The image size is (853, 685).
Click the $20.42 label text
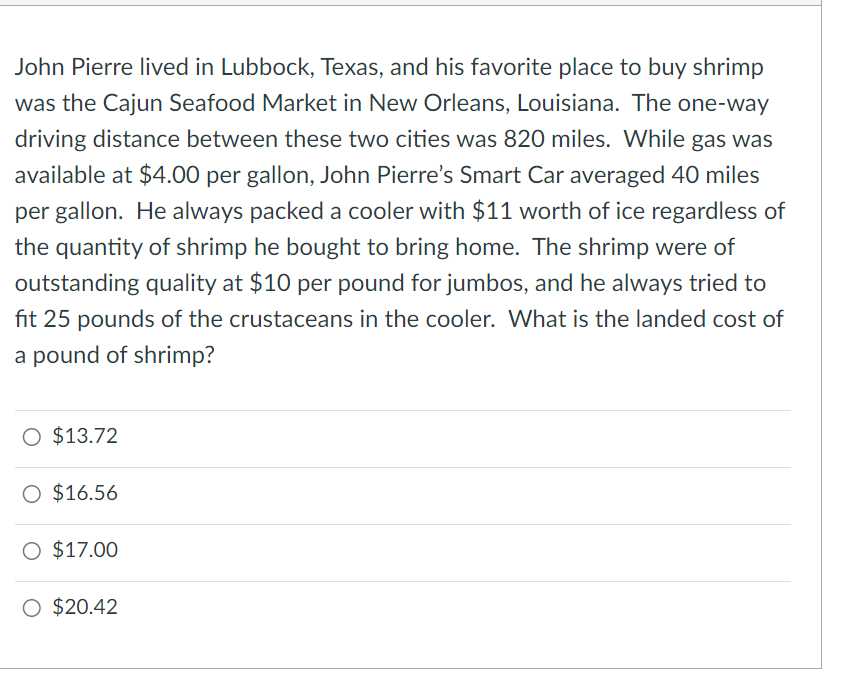coord(86,606)
